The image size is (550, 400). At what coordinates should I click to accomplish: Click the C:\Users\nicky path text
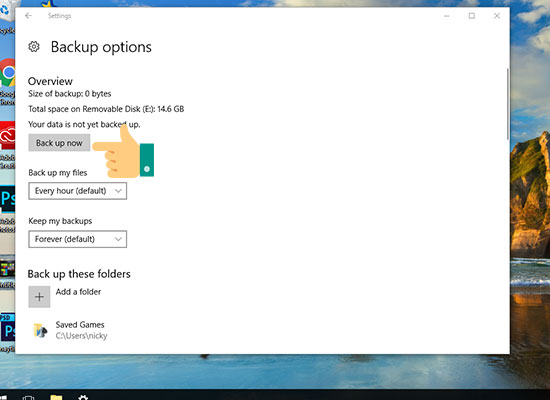[81, 336]
